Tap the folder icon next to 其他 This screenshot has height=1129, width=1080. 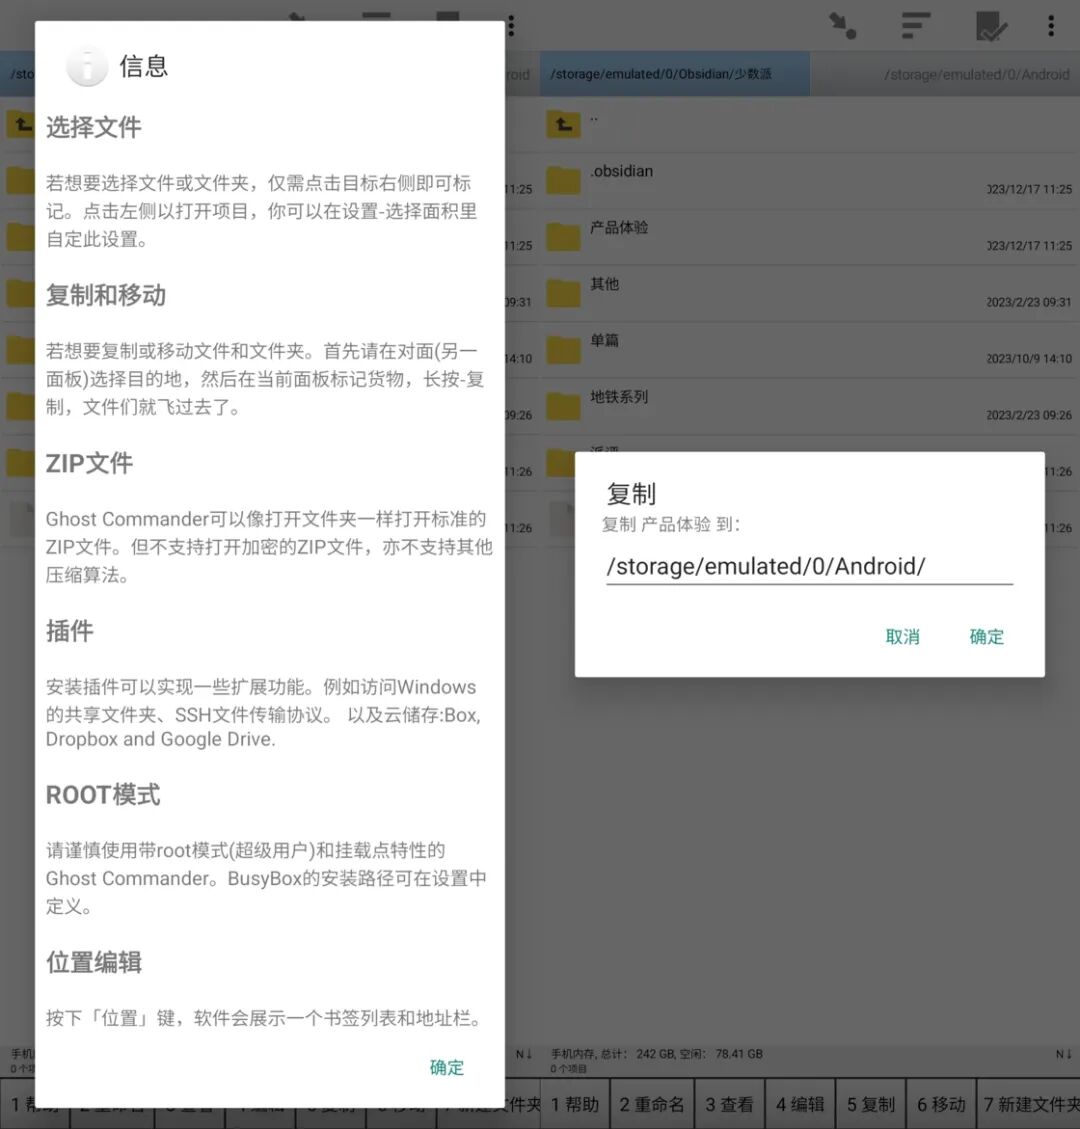pyautogui.click(x=563, y=293)
